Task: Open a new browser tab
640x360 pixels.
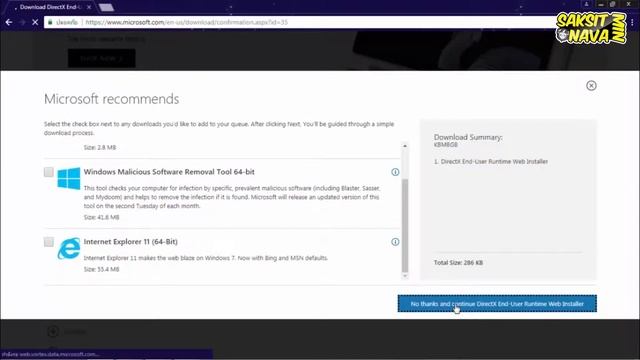Action: pos(106,7)
